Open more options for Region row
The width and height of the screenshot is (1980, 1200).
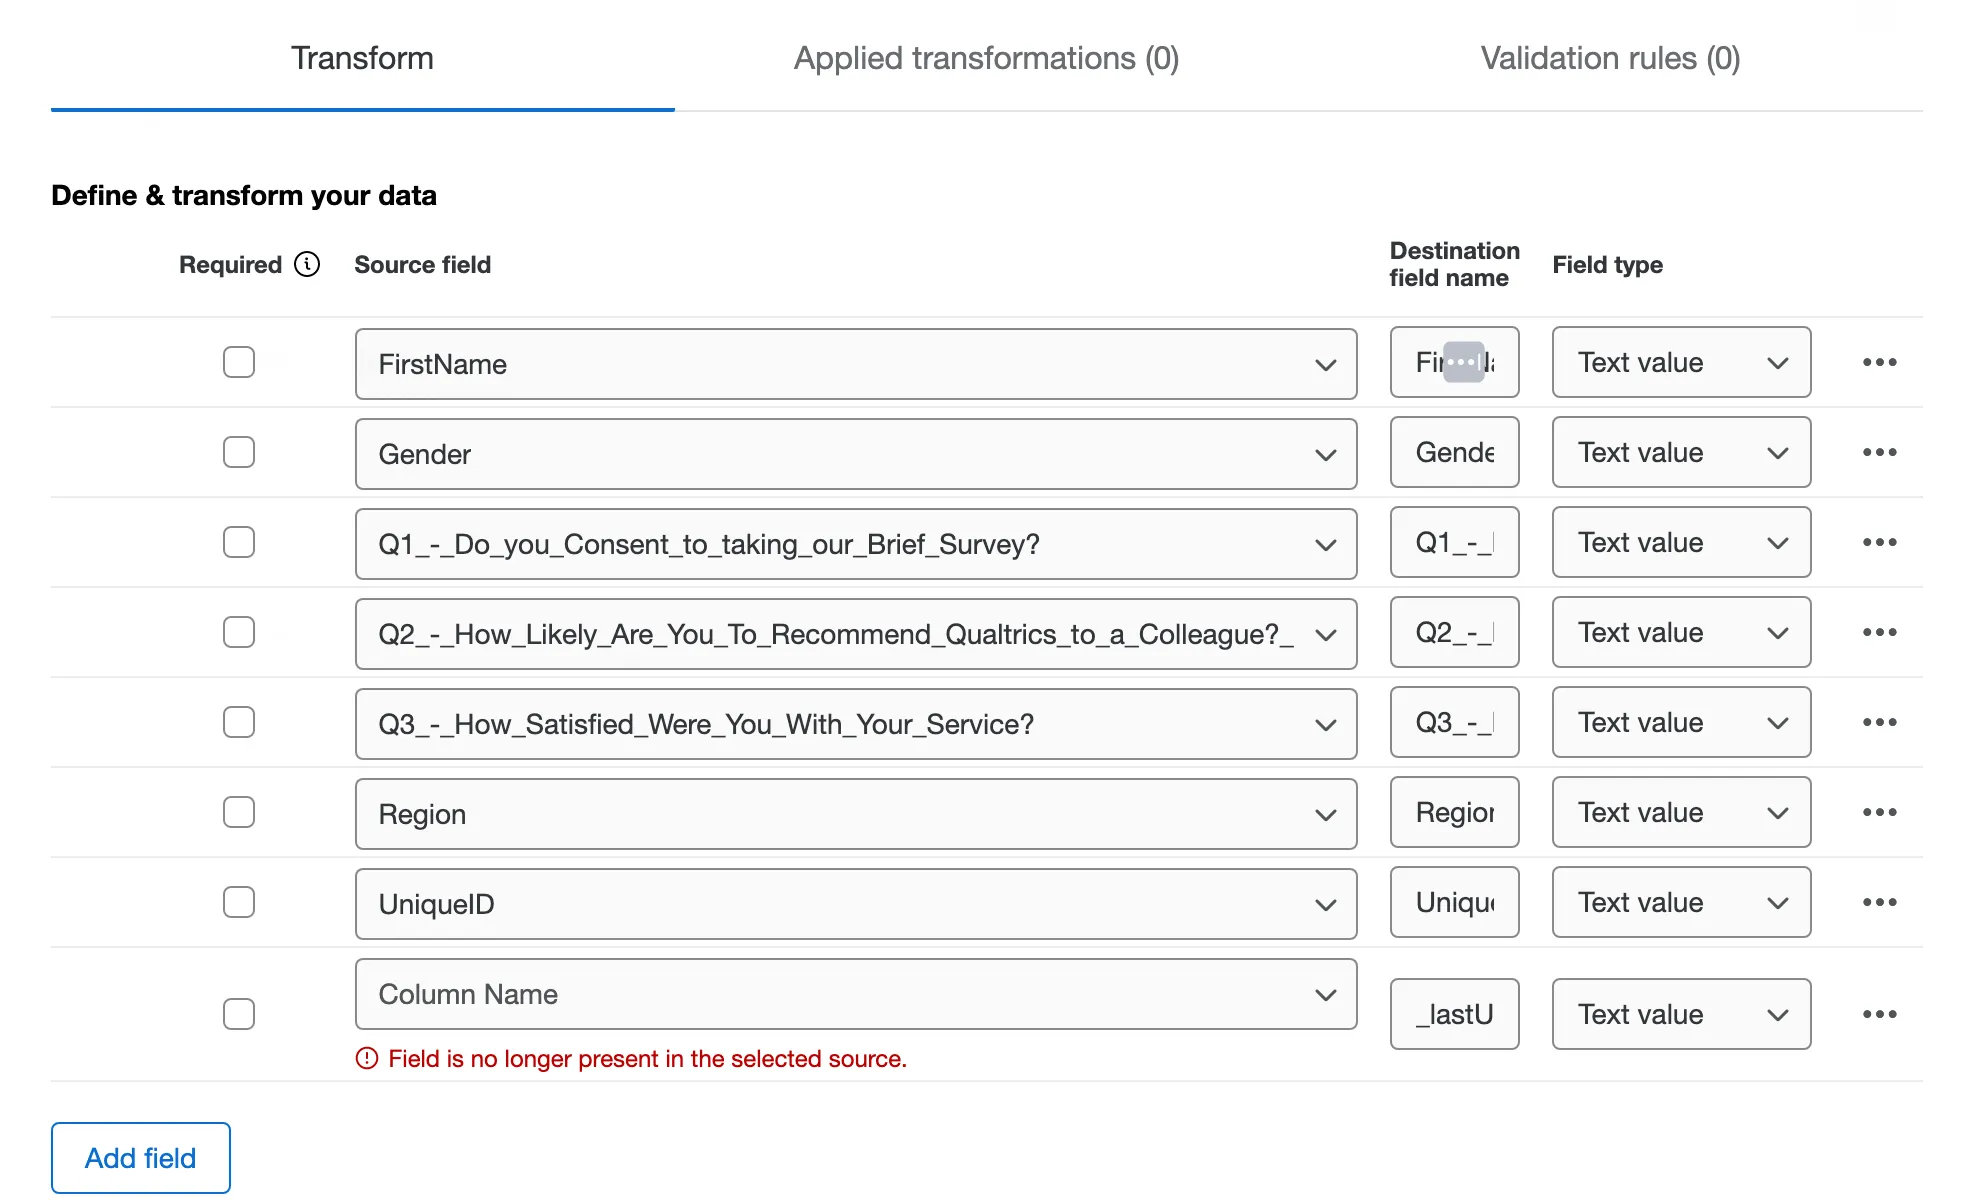(x=1879, y=812)
